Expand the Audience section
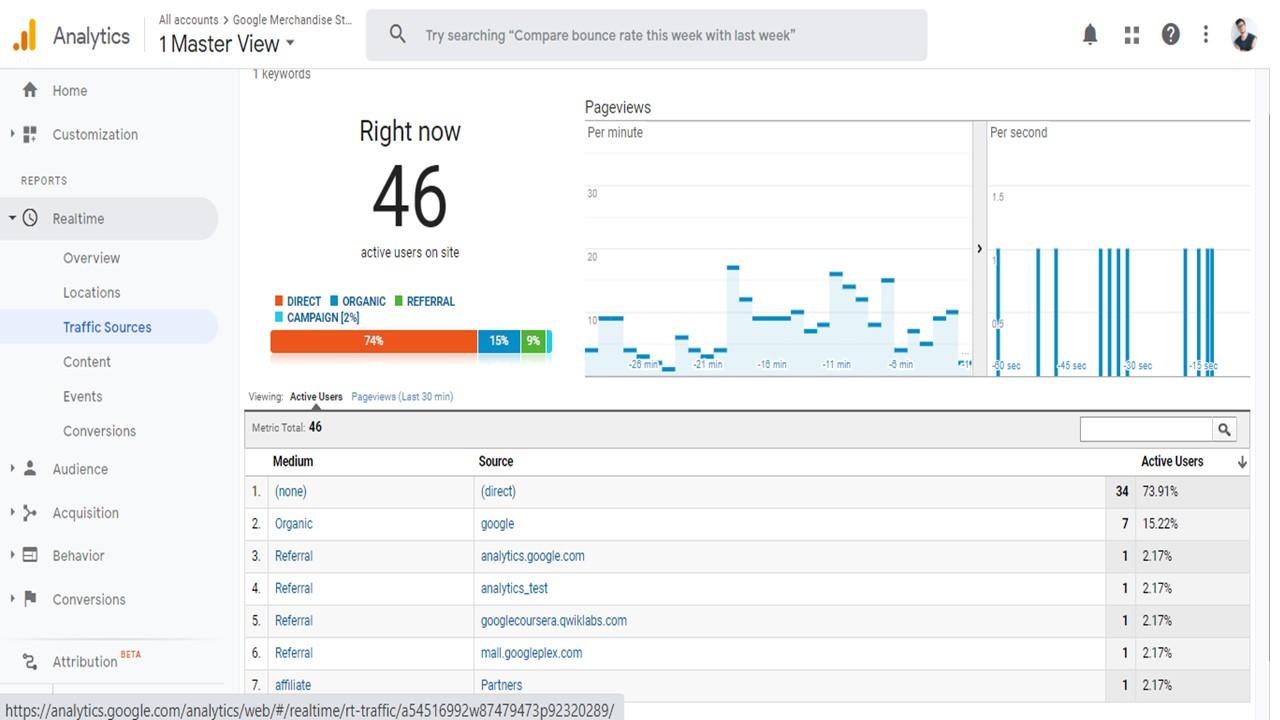Viewport: 1280px width, 720px height. pyautogui.click(x=80, y=468)
